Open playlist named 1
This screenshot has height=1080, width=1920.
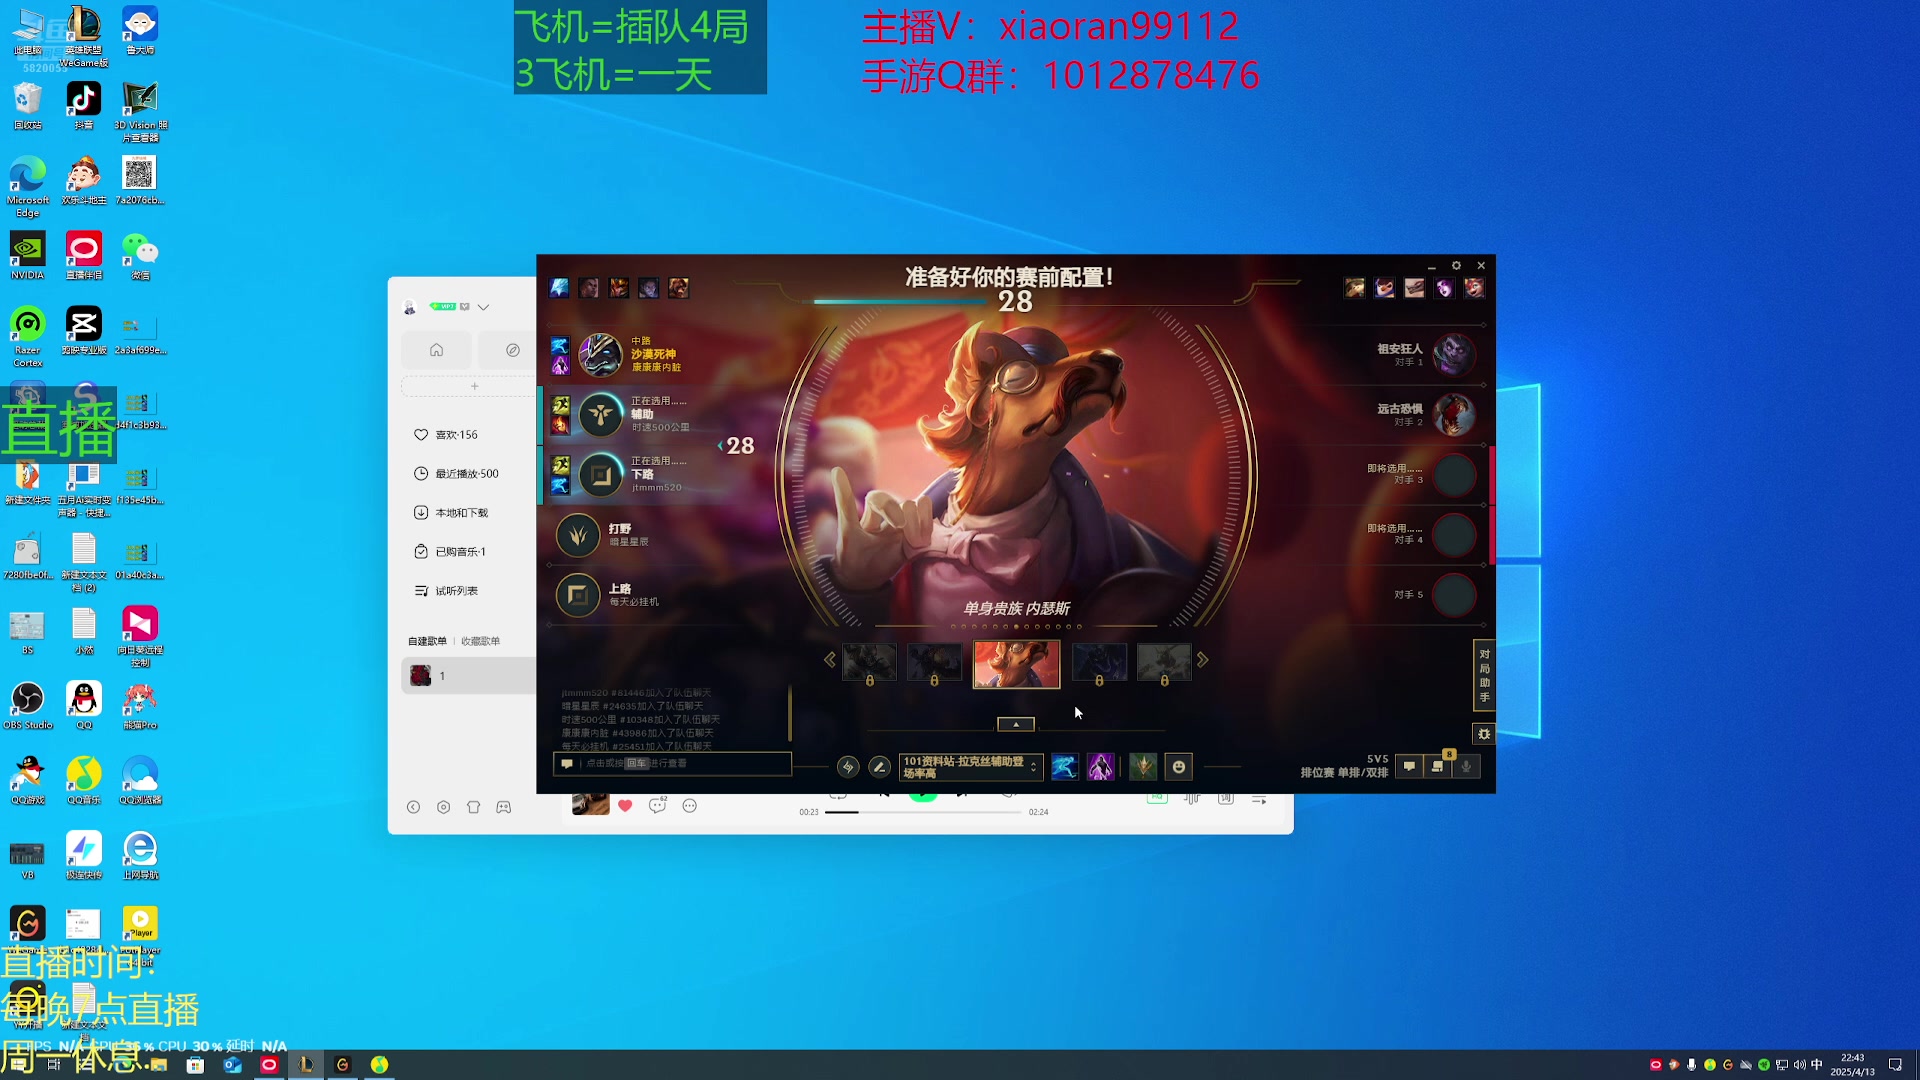coord(468,676)
